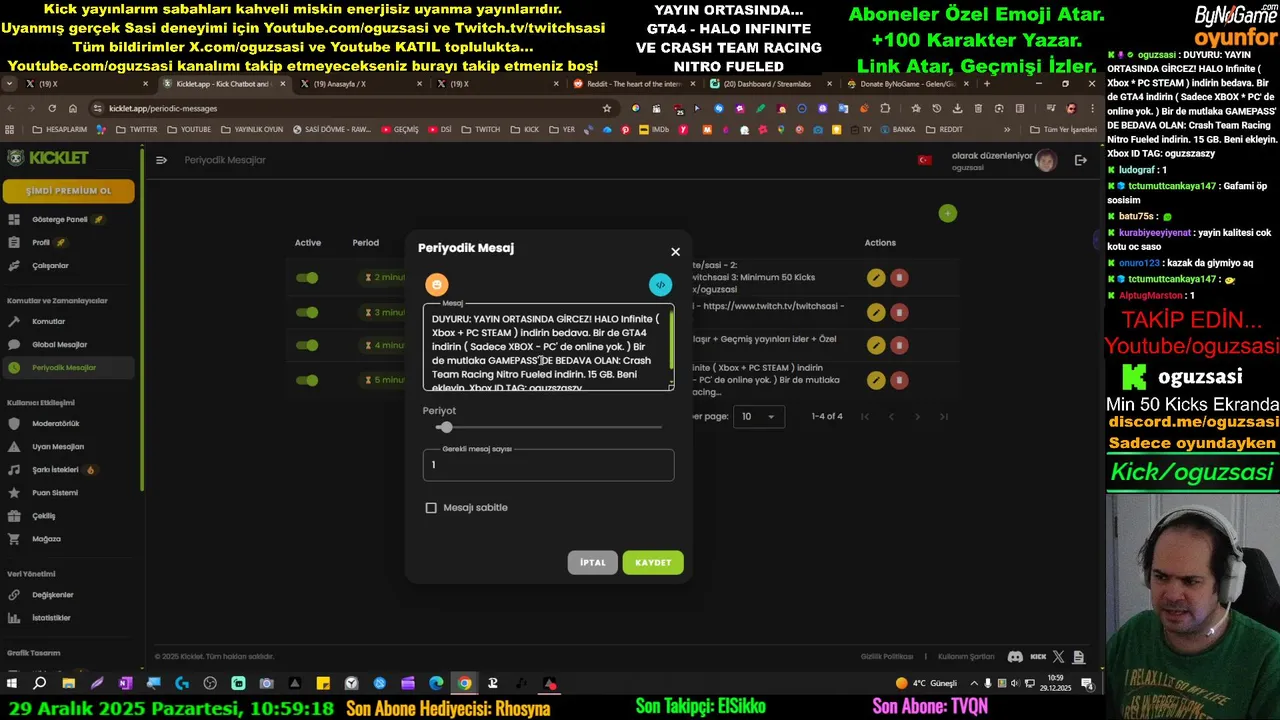The height and width of the screenshot is (720, 1280).
Task: Adjust the Periyot slider handle
Action: tap(445, 427)
